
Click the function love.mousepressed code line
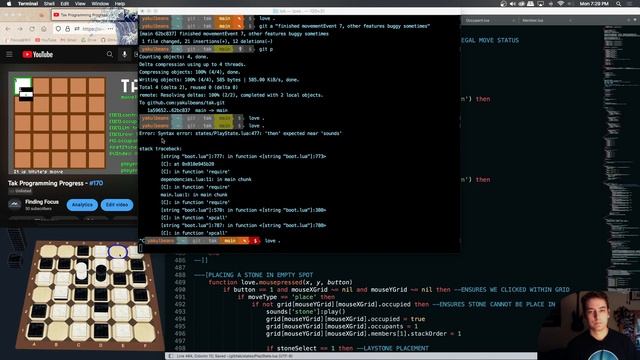(280, 282)
